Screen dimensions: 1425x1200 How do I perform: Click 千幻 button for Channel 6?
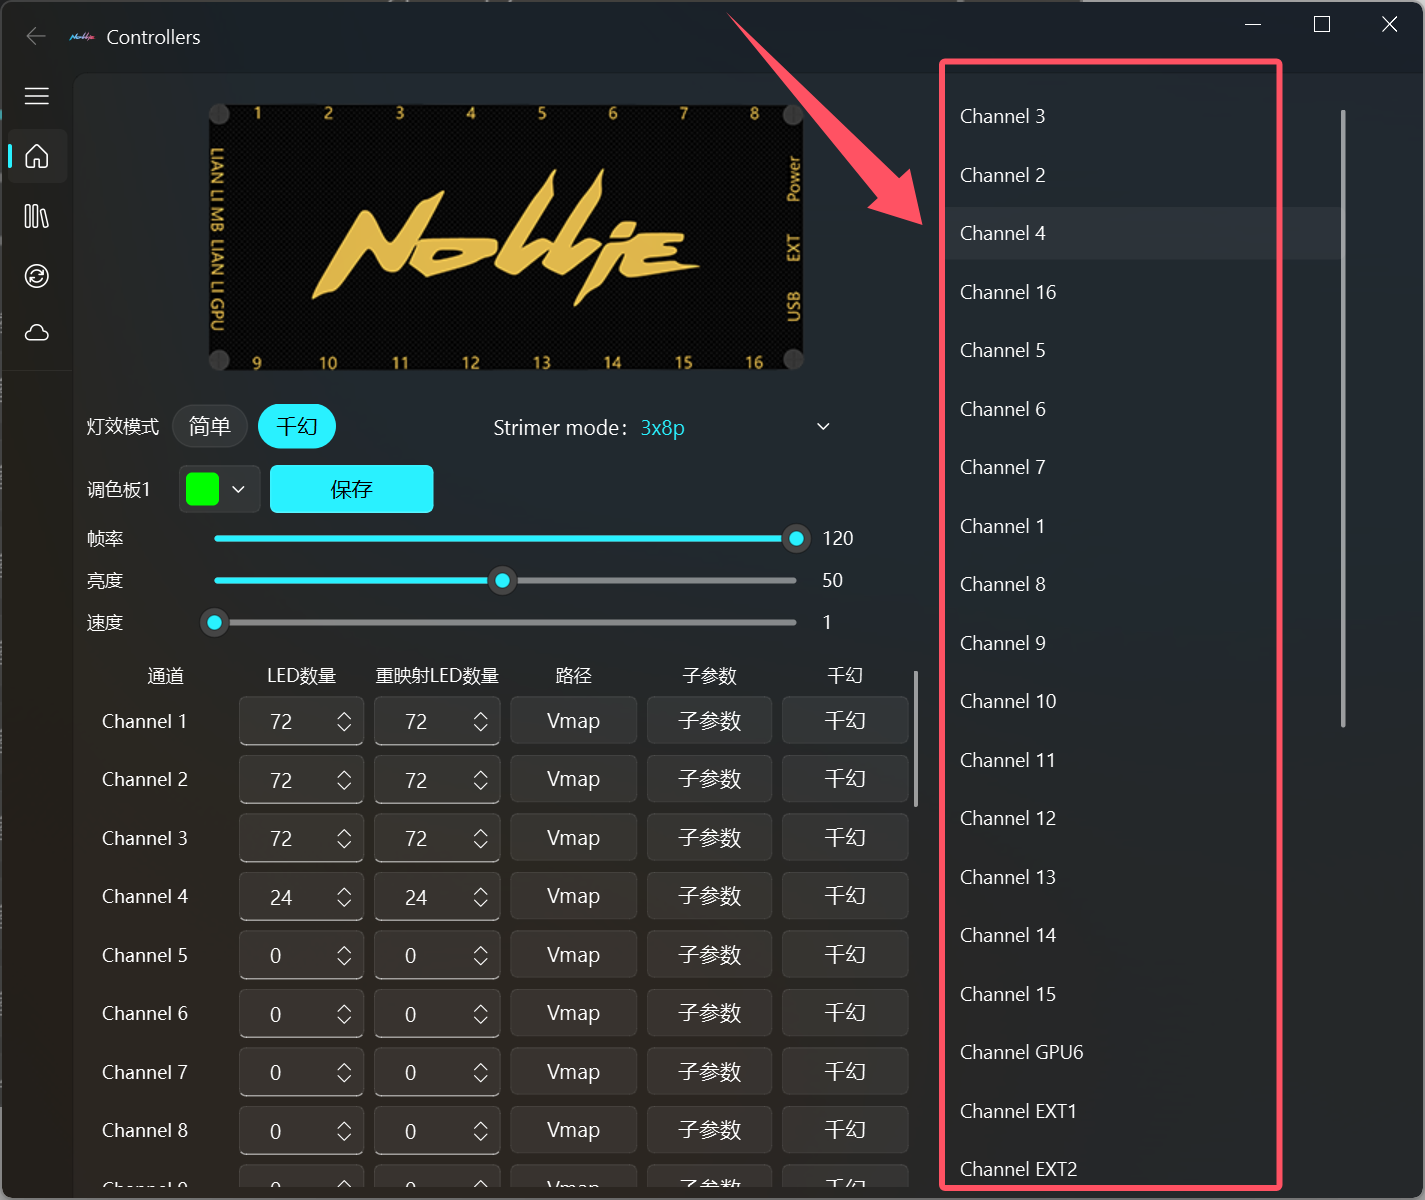[x=845, y=1013]
